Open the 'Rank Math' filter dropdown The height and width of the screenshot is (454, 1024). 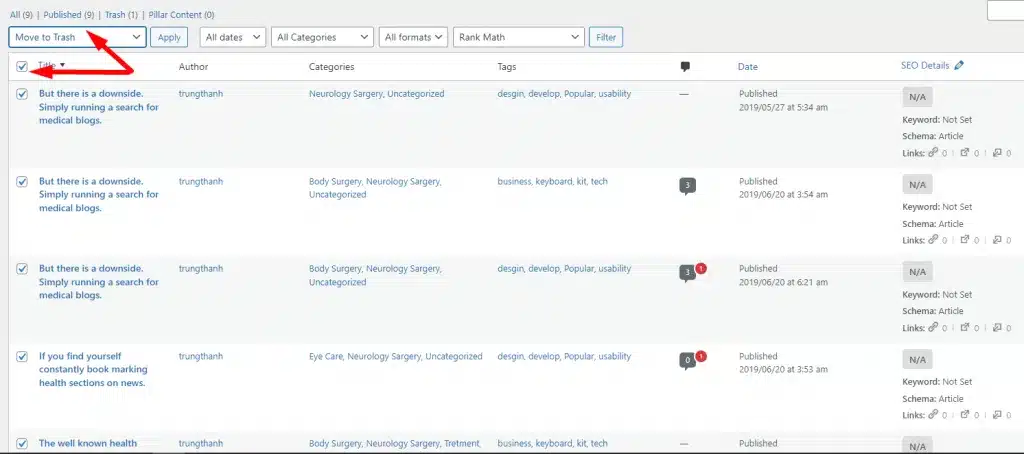point(519,37)
